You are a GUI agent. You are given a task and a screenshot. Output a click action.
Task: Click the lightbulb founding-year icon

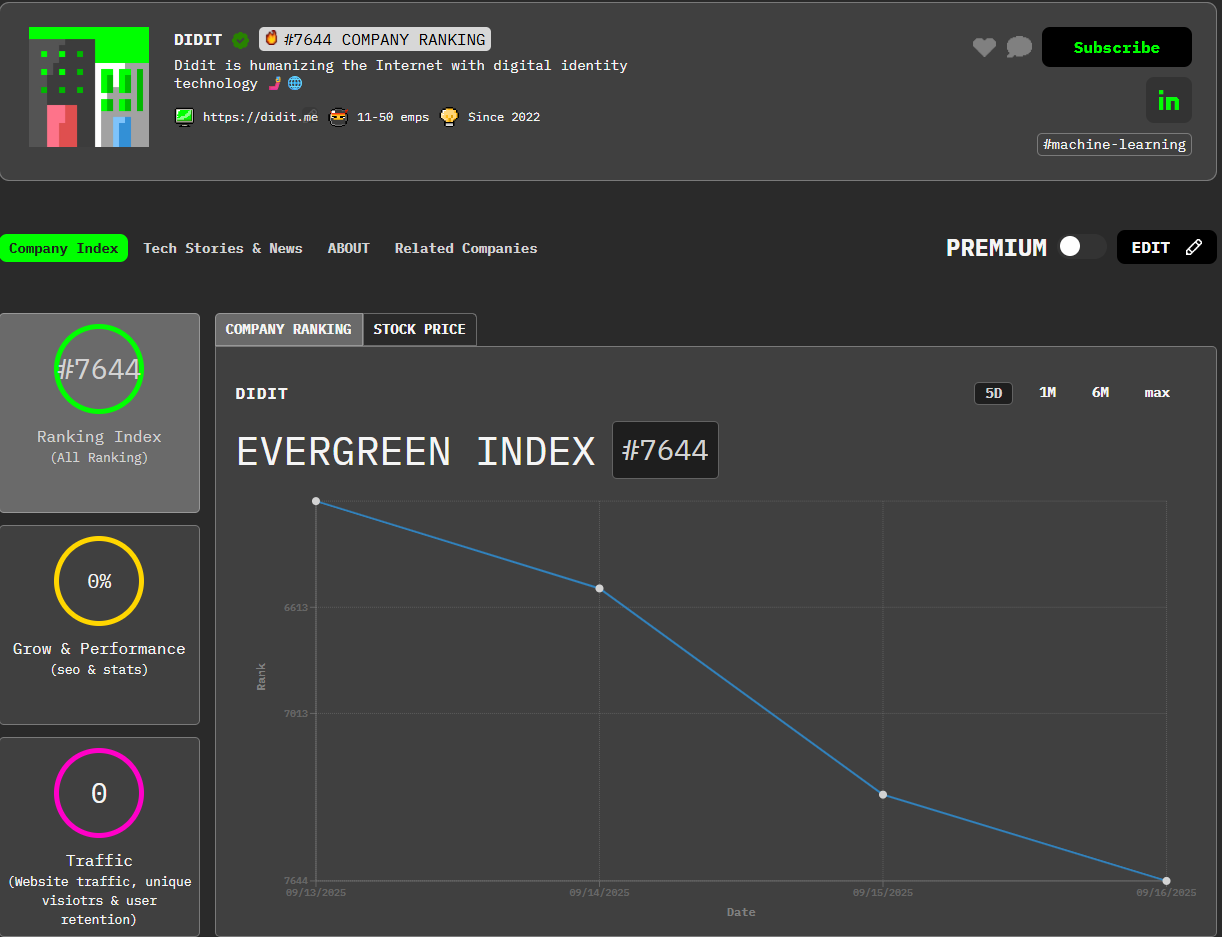pyautogui.click(x=449, y=117)
